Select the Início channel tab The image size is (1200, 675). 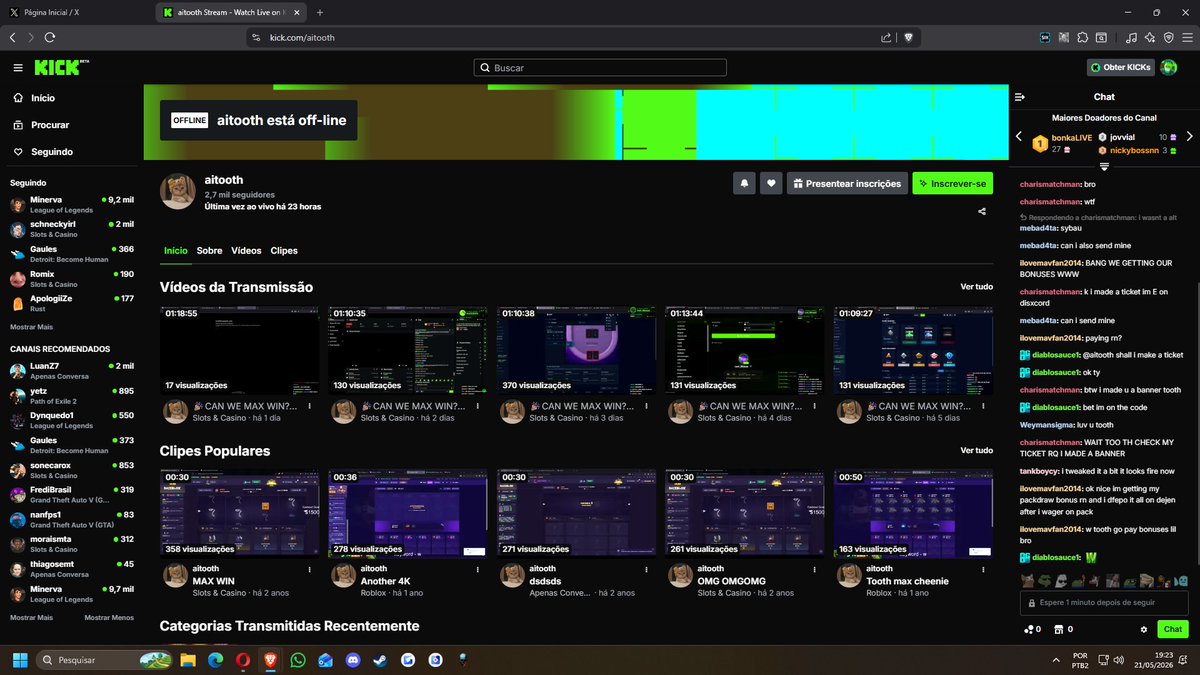175,250
